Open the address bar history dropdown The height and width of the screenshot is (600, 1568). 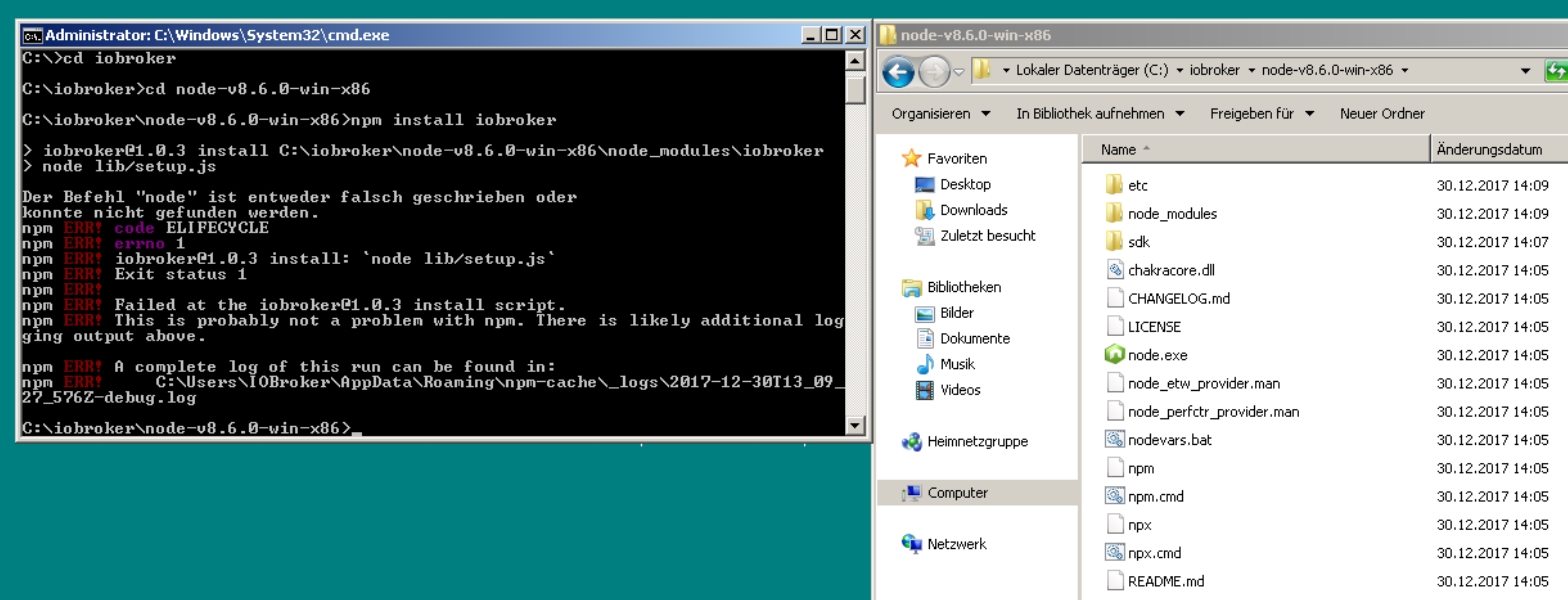[1525, 71]
